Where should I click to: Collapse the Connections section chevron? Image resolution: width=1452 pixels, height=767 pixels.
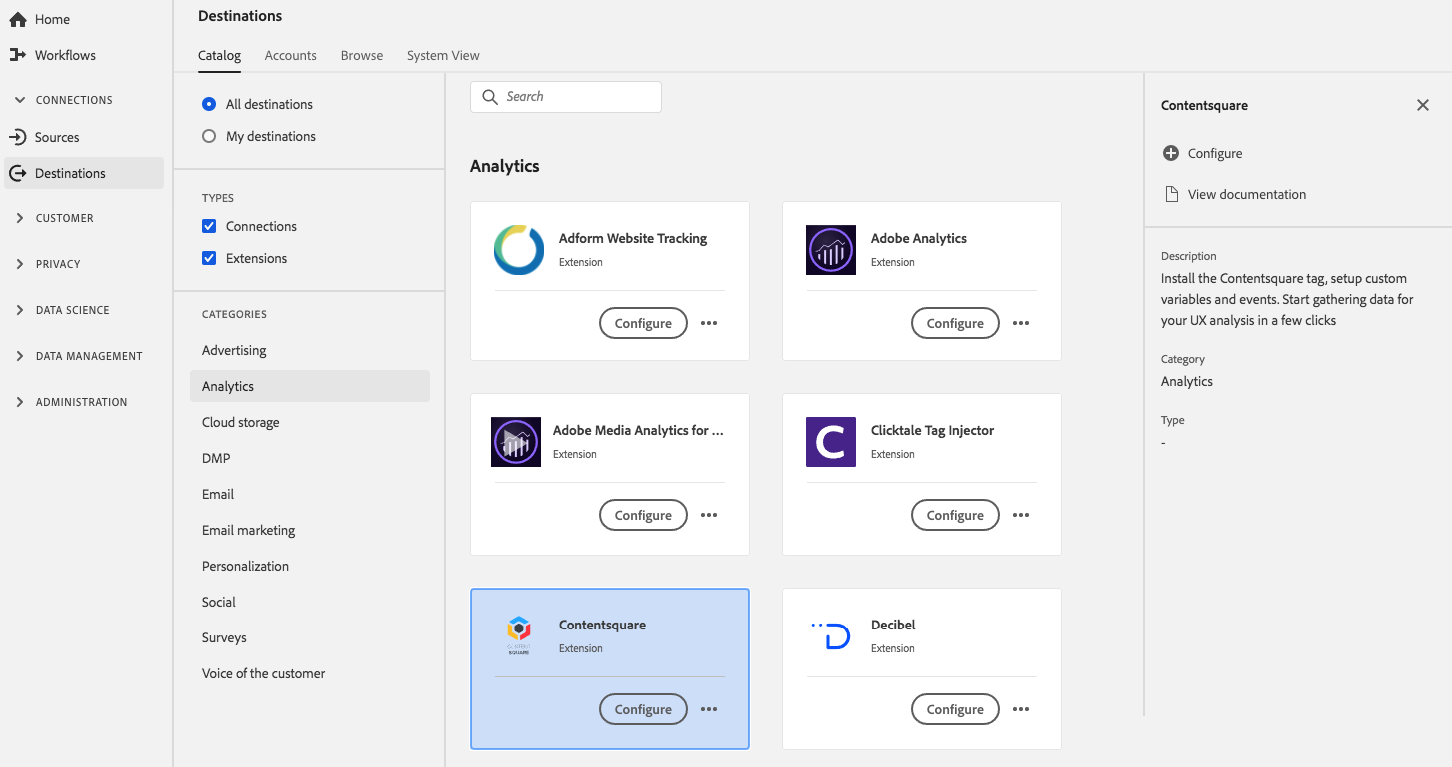click(20, 100)
